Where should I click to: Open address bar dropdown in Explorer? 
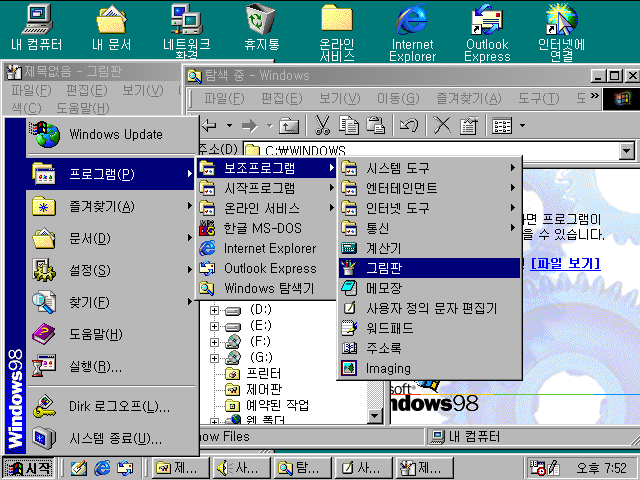(627, 151)
